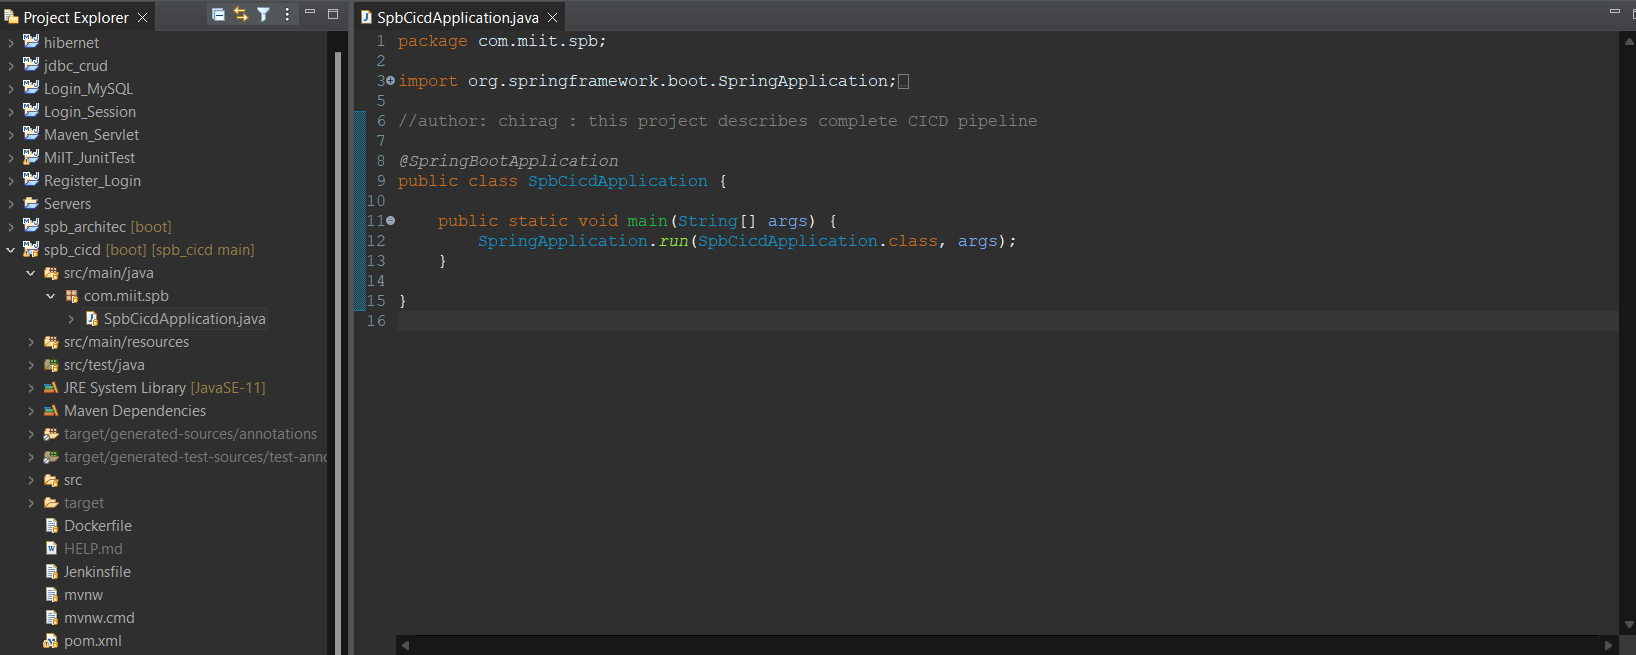
Task: Select the spb_architec [boot] project
Action: click(x=108, y=227)
